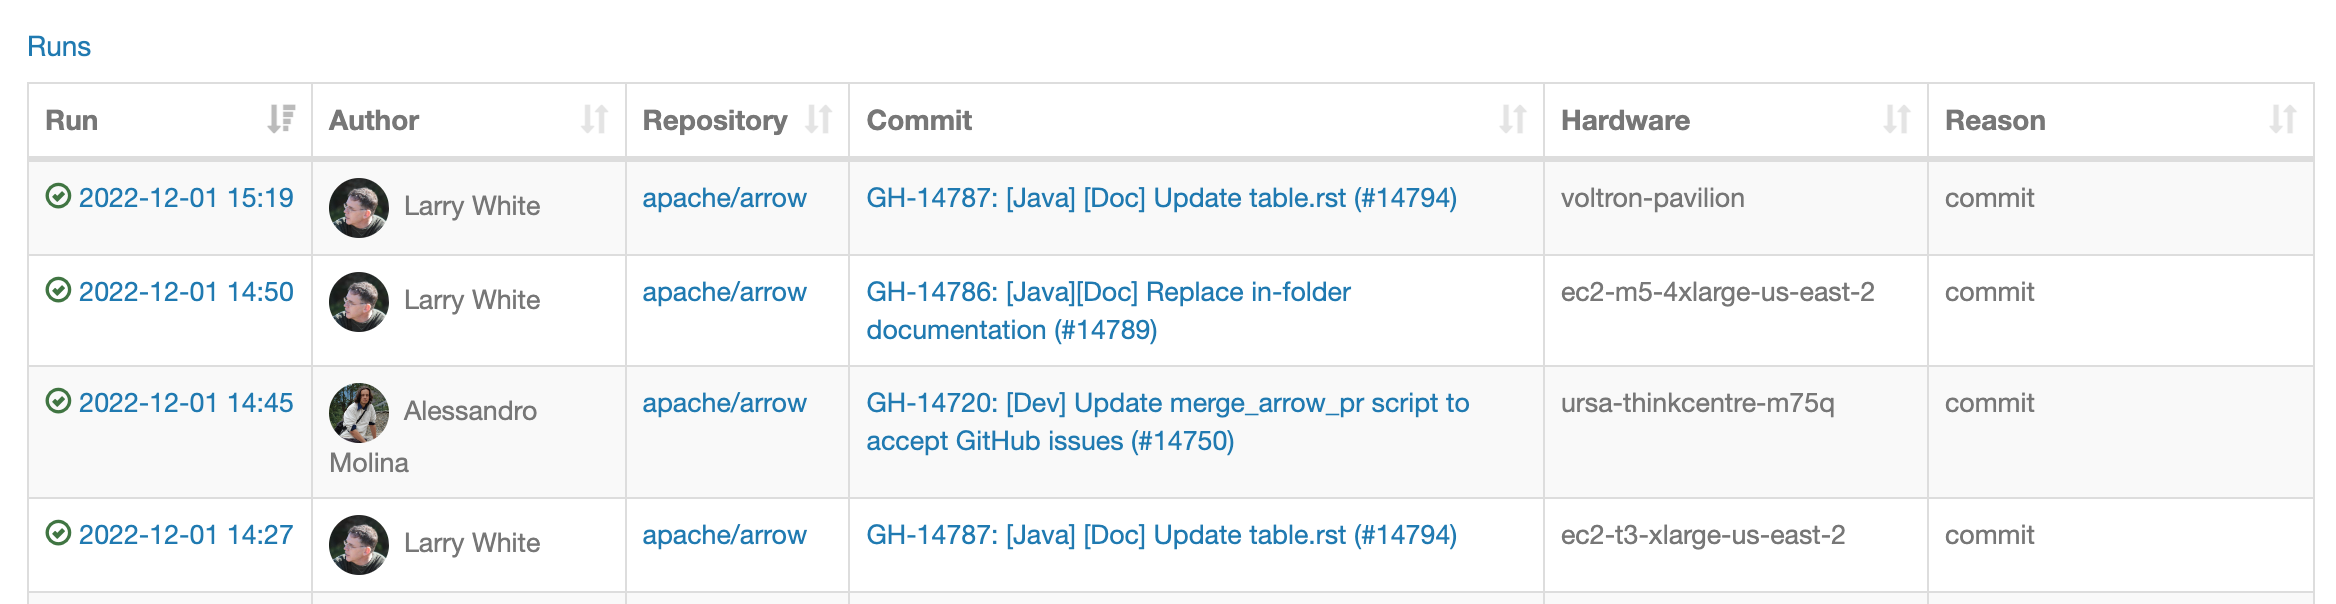Click the green success status icon for the 15:19 run
This screenshot has width=2336, height=604.
pyautogui.click(x=59, y=198)
